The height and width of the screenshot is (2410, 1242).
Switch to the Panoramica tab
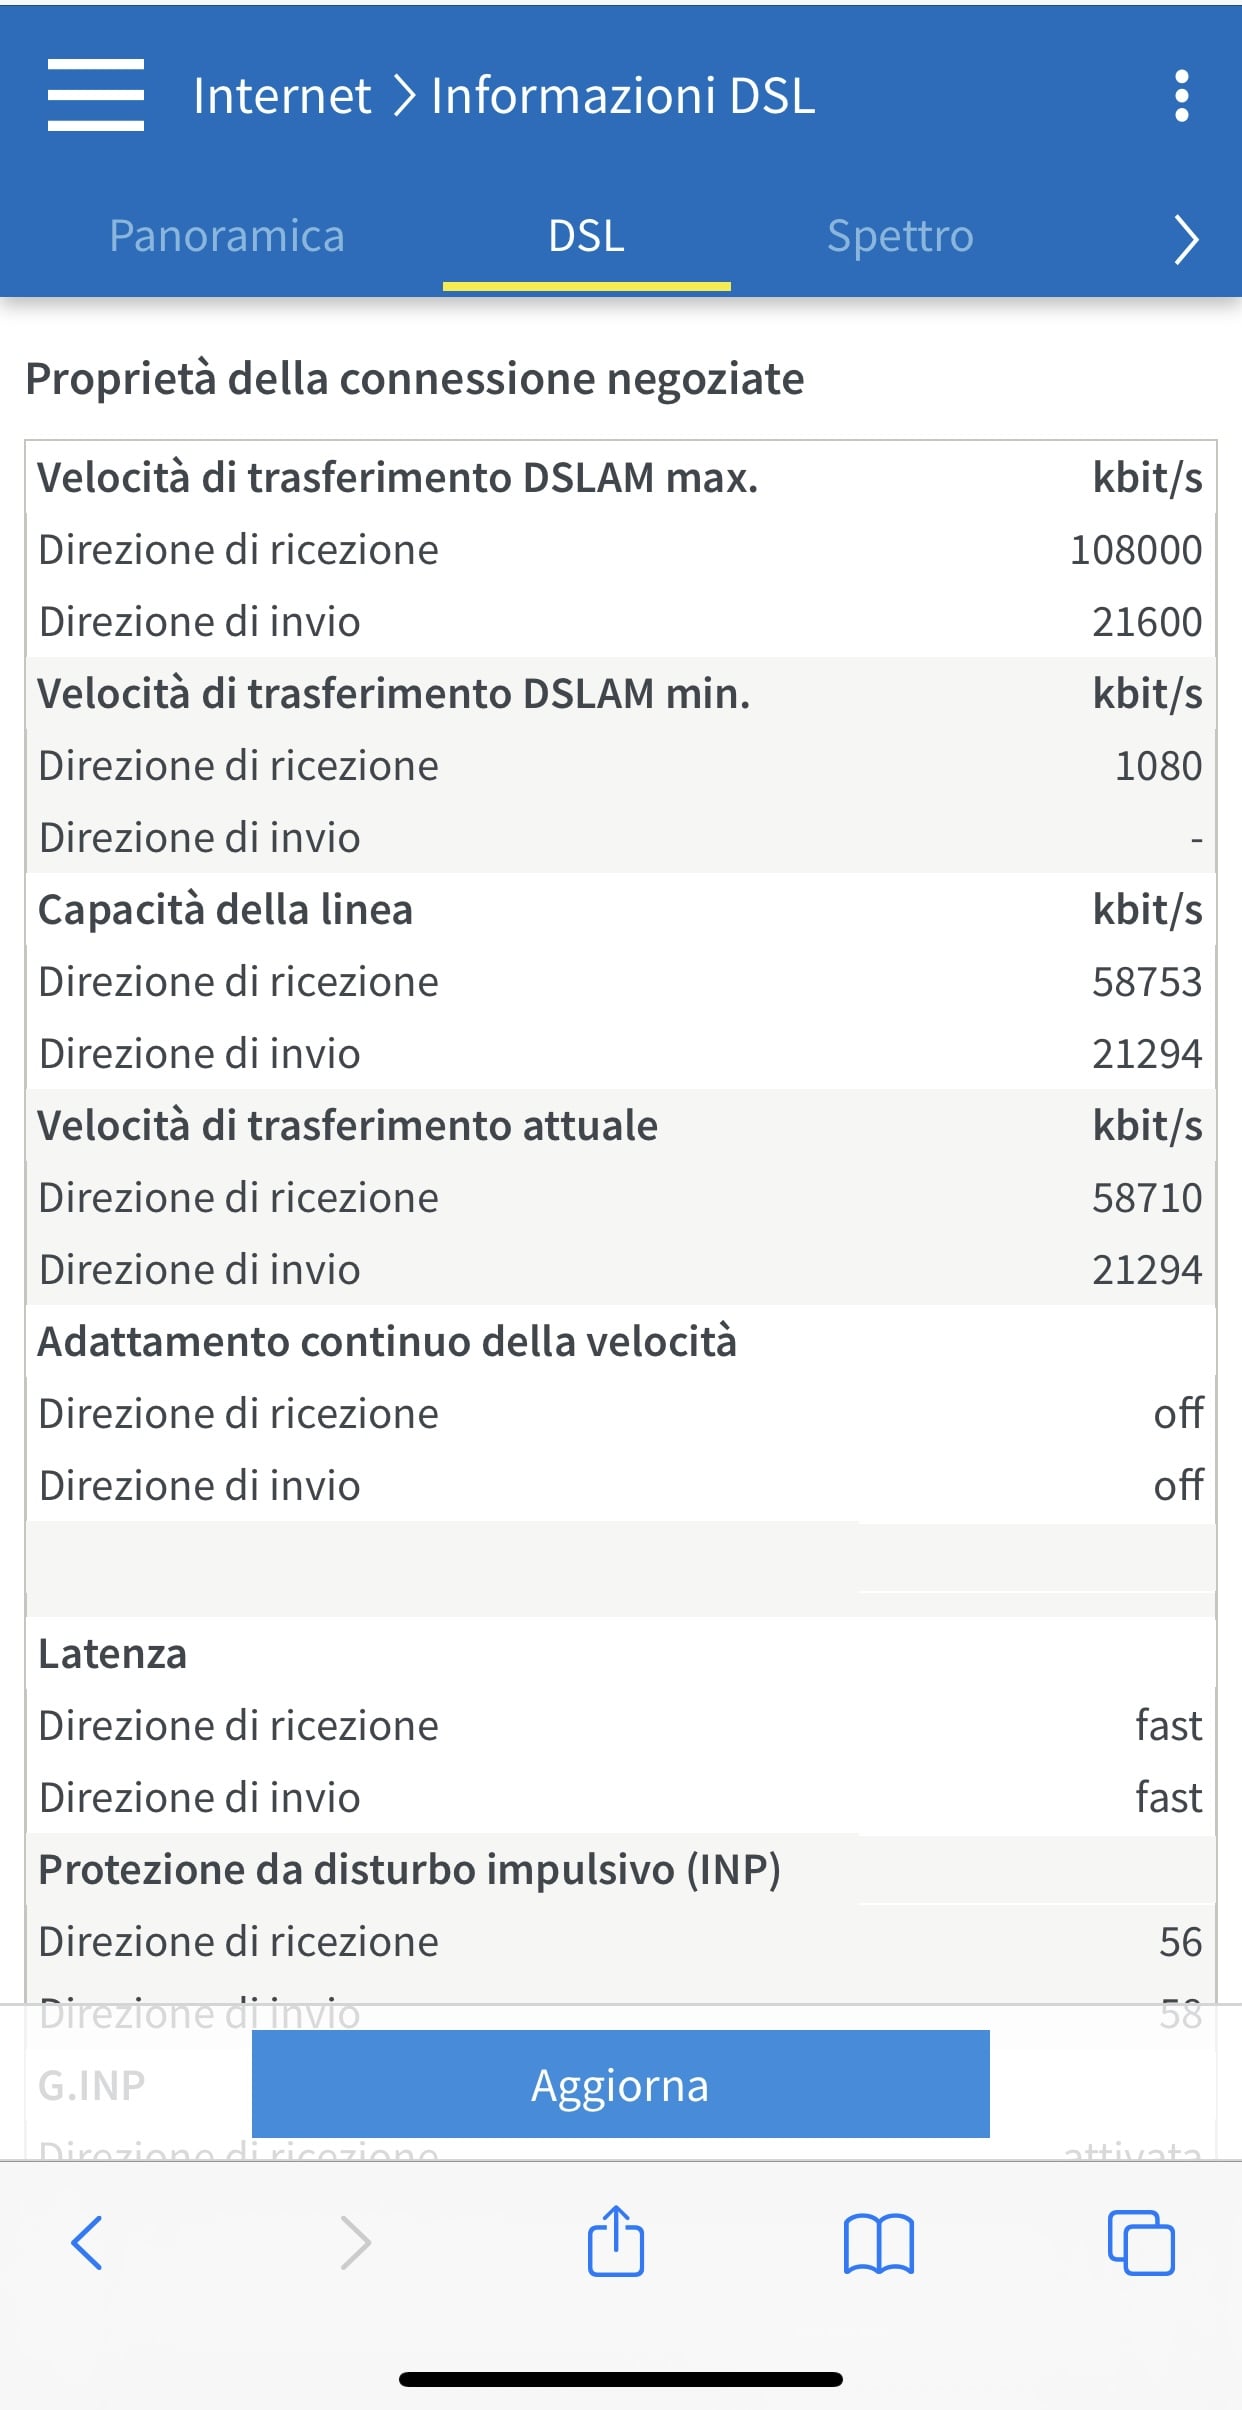point(227,236)
